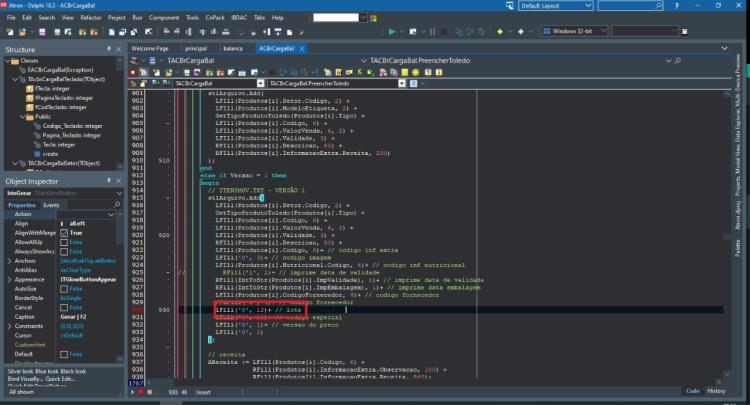Open the CnPack menu
The image size is (750, 405).
215,18
